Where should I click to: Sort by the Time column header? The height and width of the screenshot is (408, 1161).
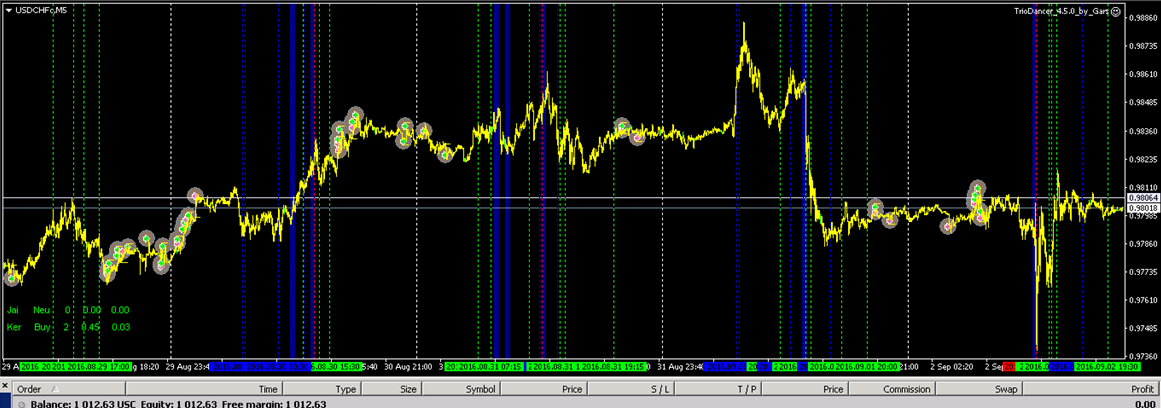(x=204, y=389)
